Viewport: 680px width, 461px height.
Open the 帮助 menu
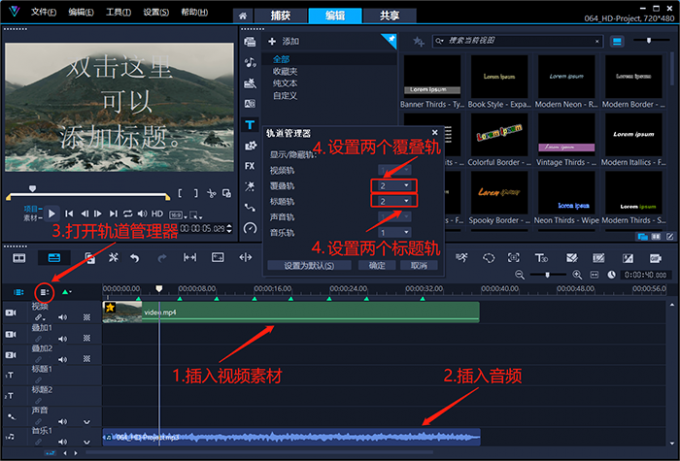coord(194,12)
